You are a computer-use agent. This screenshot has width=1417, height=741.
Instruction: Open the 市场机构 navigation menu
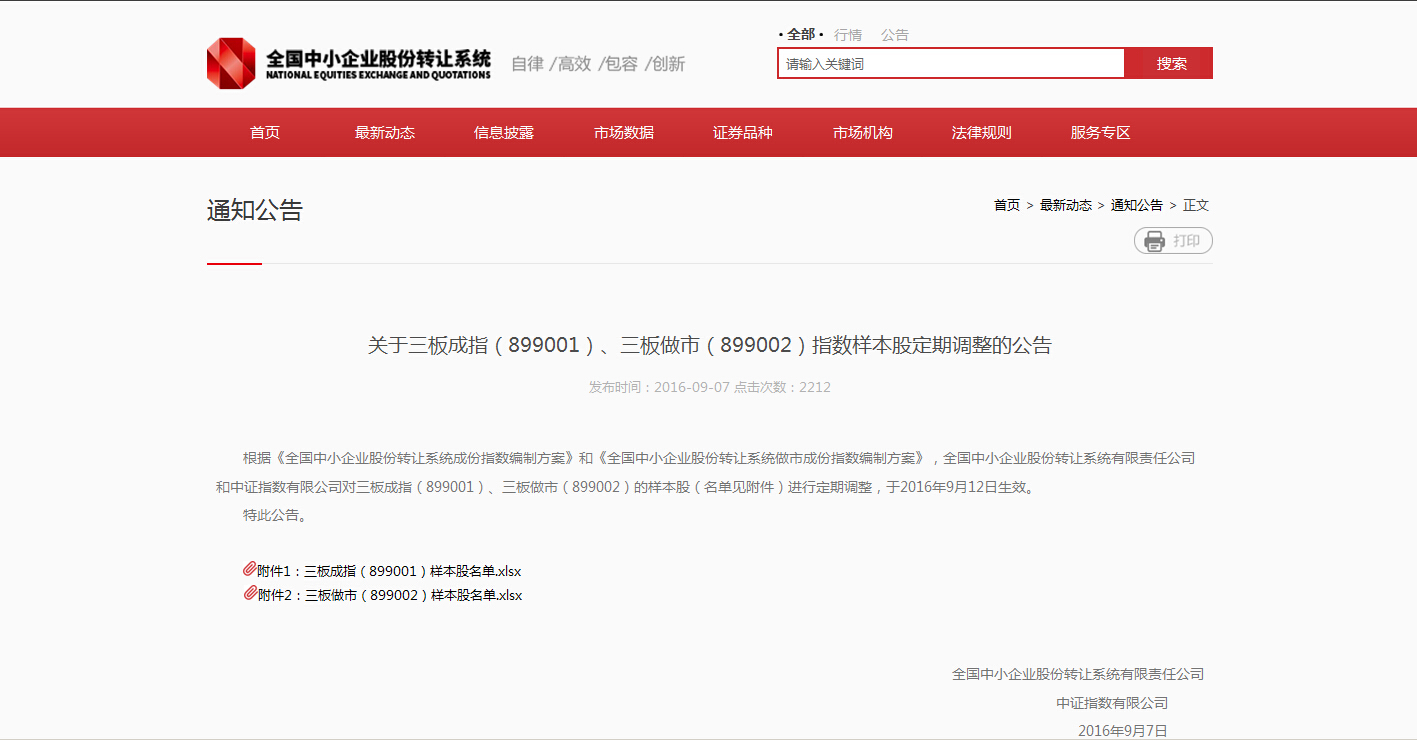(x=863, y=133)
